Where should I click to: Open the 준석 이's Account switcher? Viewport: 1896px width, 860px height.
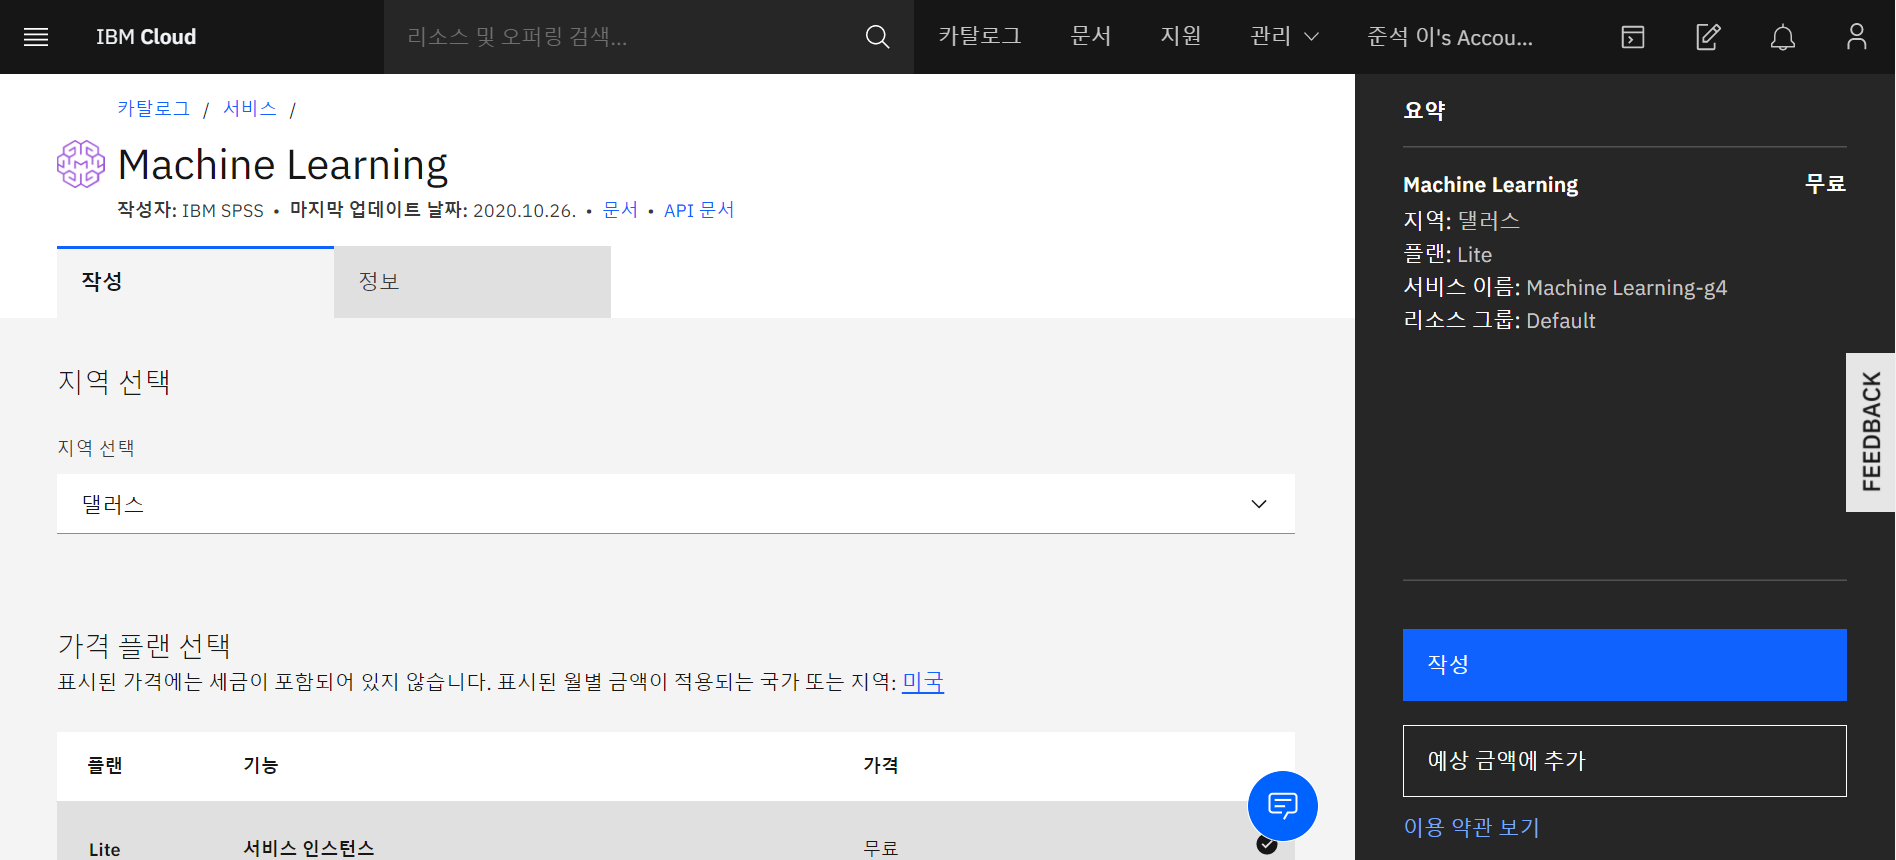click(x=1450, y=37)
